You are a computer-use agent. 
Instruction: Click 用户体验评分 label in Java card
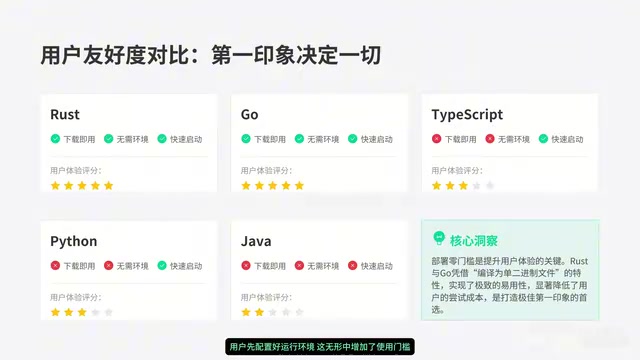coord(267,298)
